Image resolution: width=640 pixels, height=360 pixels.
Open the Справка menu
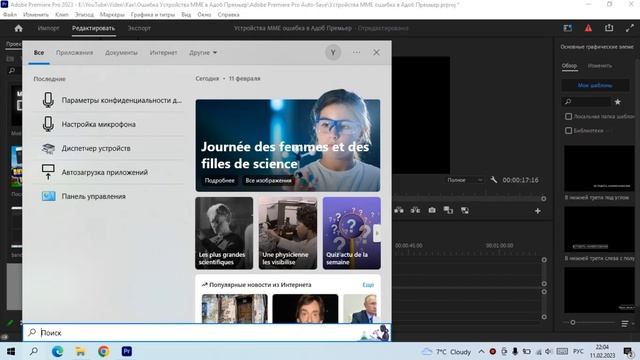(228, 14)
